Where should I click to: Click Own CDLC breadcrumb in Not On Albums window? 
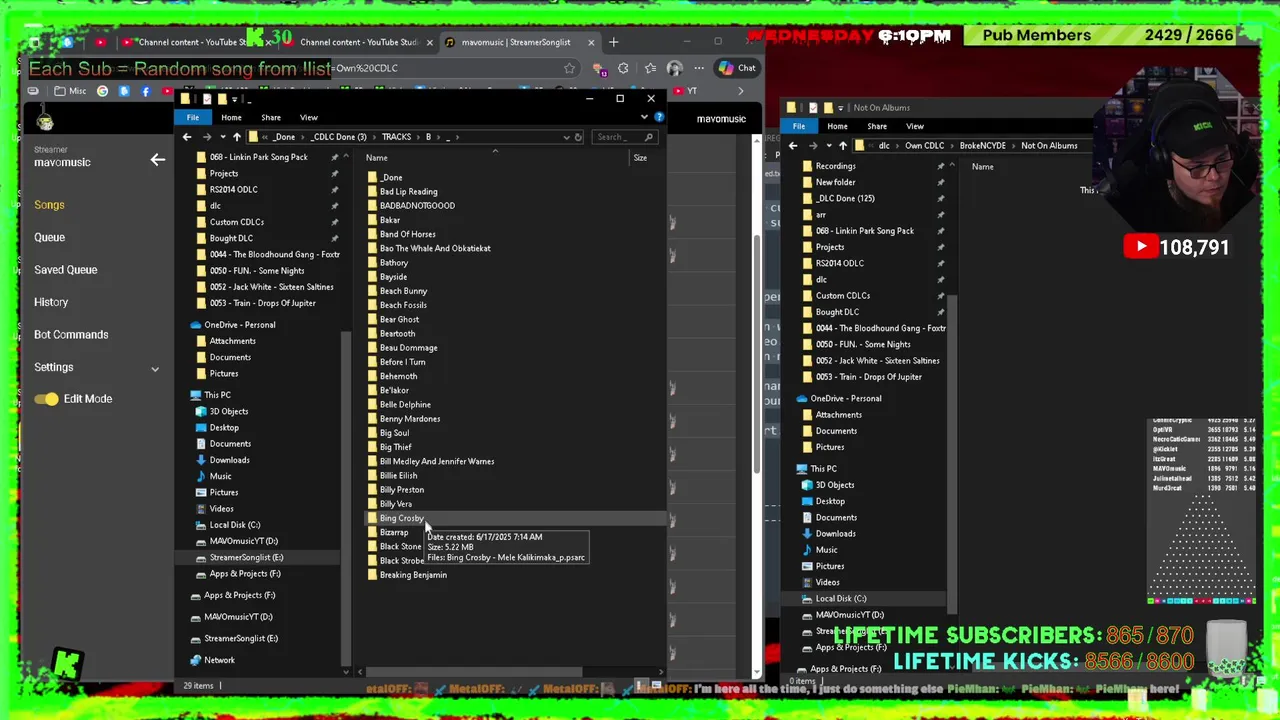[925, 146]
